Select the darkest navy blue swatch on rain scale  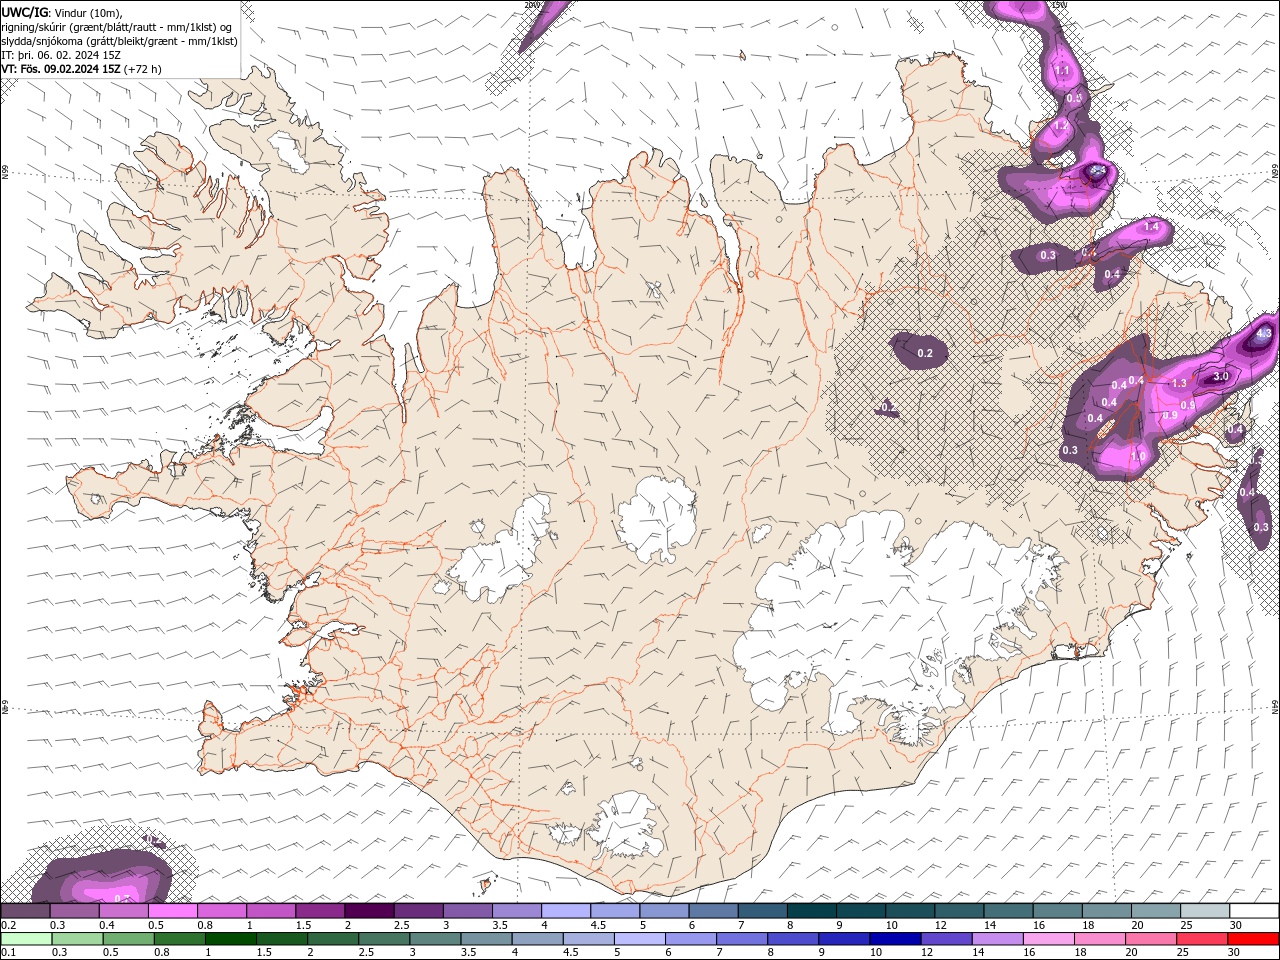pos(893,939)
